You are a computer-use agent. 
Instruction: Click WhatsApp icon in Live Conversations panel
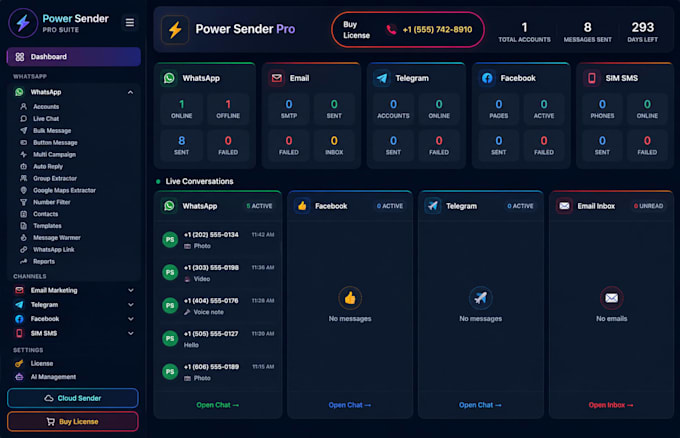coord(169,206)
